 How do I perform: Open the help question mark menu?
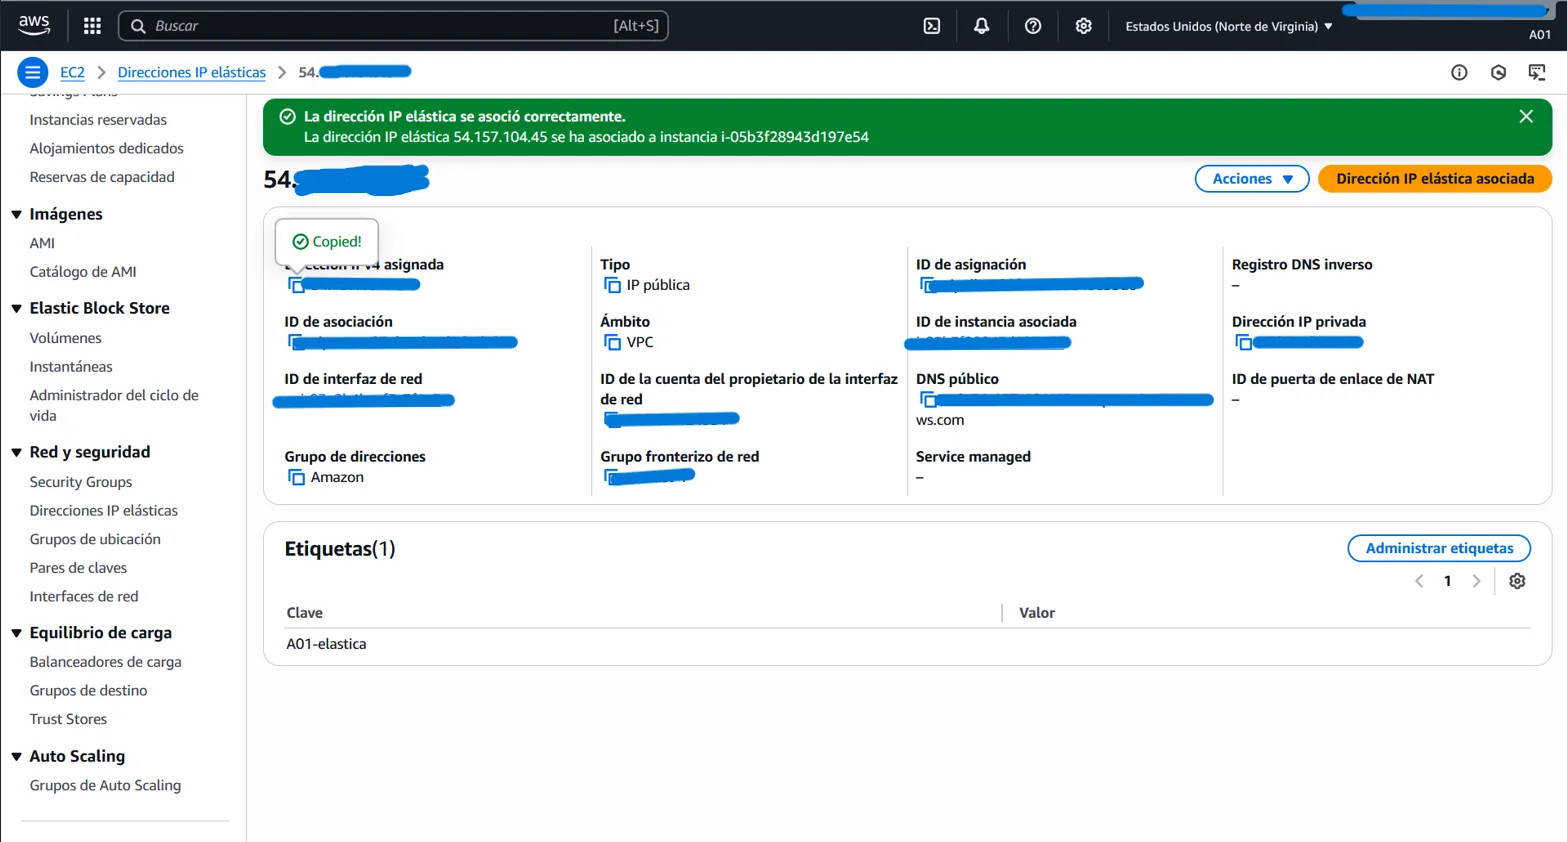coord(1032,26)
